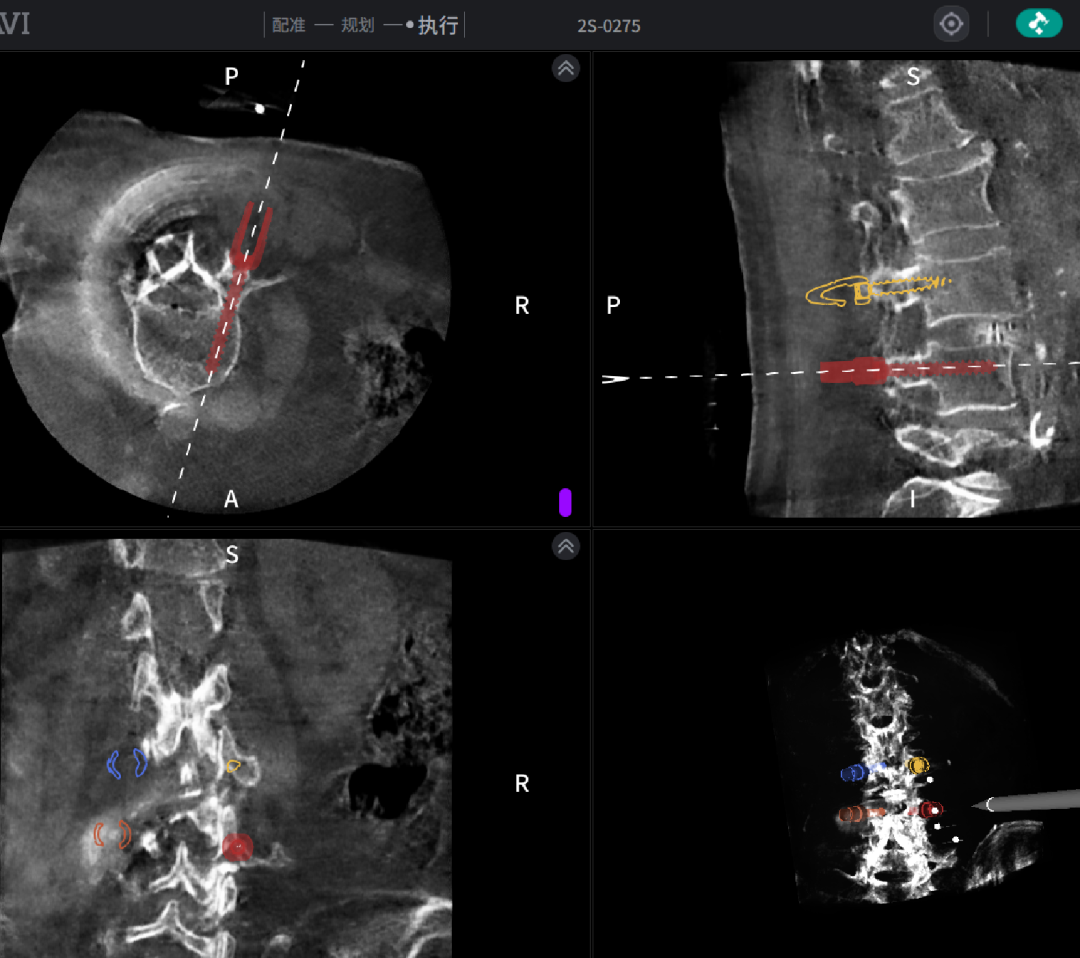This screenshot has height=958, width=1080.
Task: Switch to the 规划 planning step
Action: click(x=357, y=25)
